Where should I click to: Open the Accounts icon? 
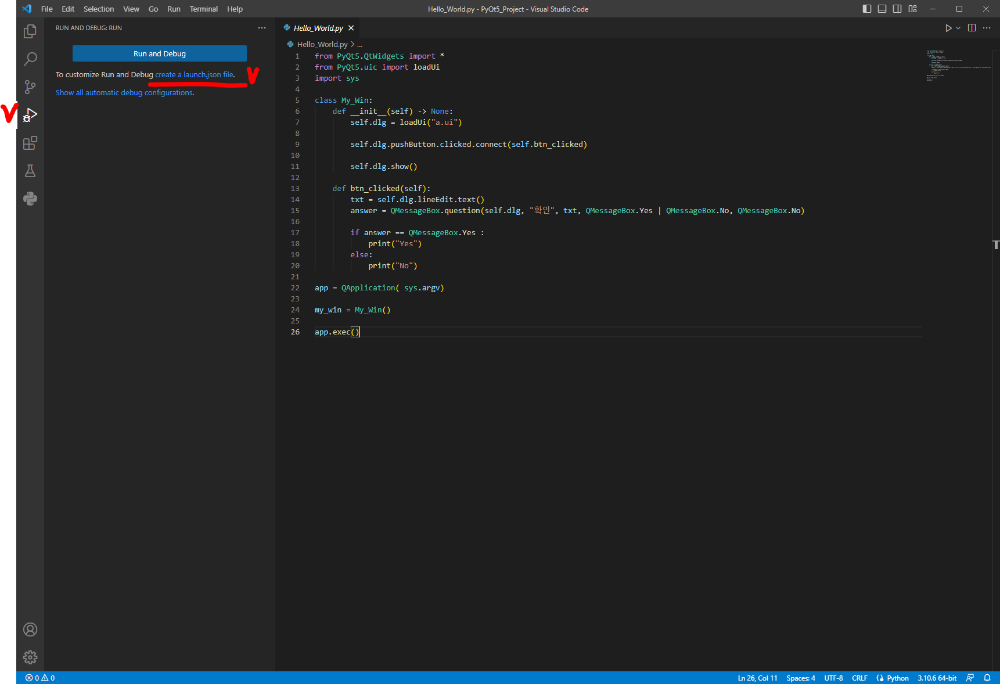pyautogui.click(x=30, y=629)
